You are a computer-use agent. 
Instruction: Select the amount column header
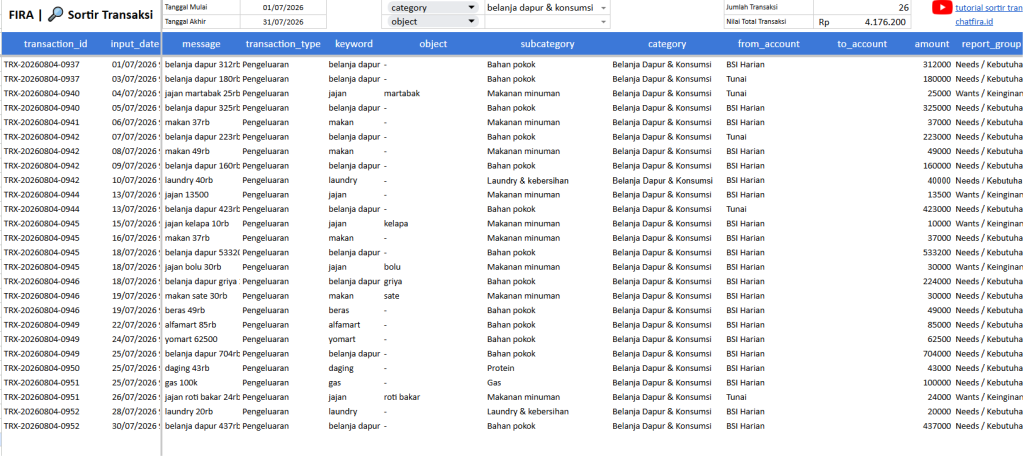(x=932, y=44)
